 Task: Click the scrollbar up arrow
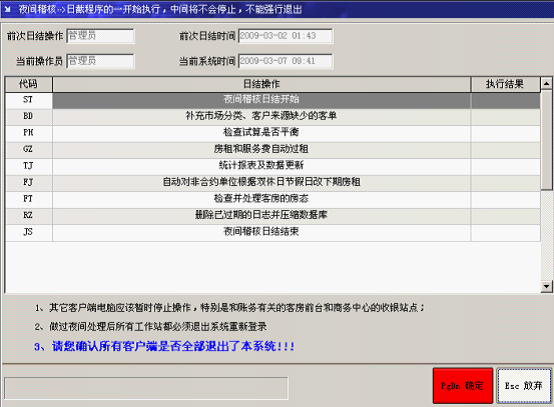pyautogui.click(x=546, y=84)
